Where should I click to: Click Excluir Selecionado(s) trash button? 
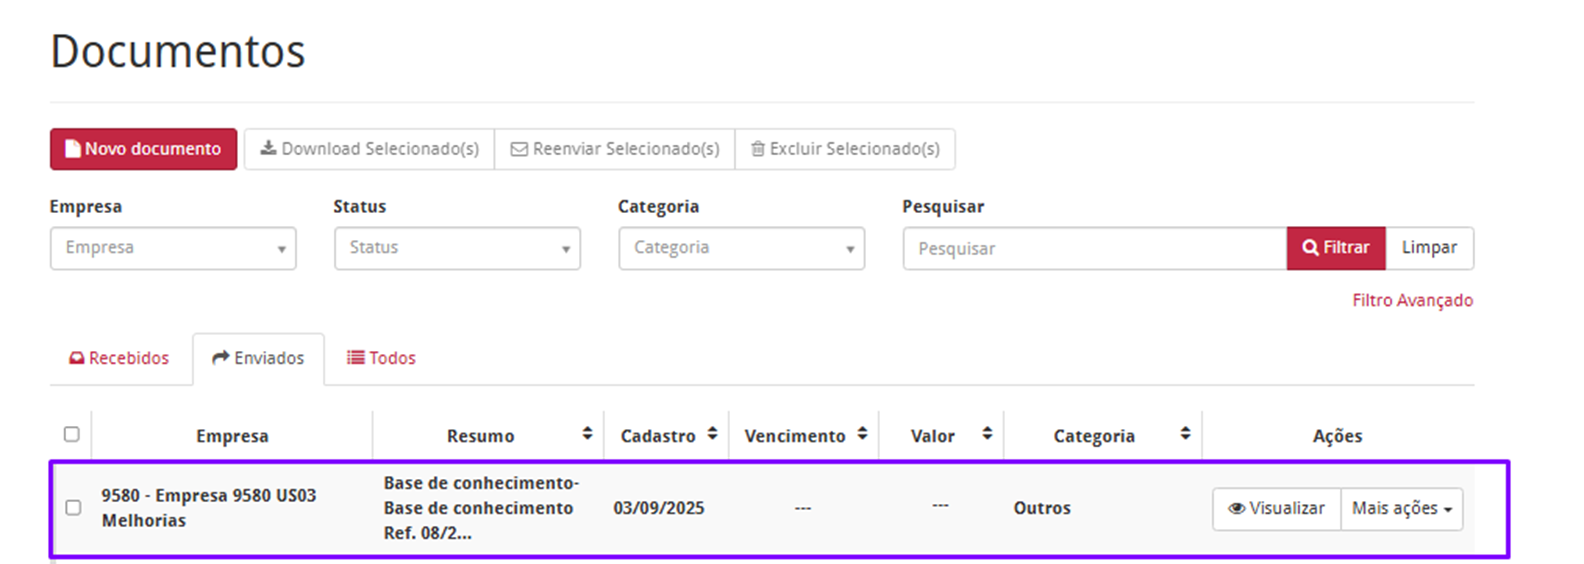845,149
